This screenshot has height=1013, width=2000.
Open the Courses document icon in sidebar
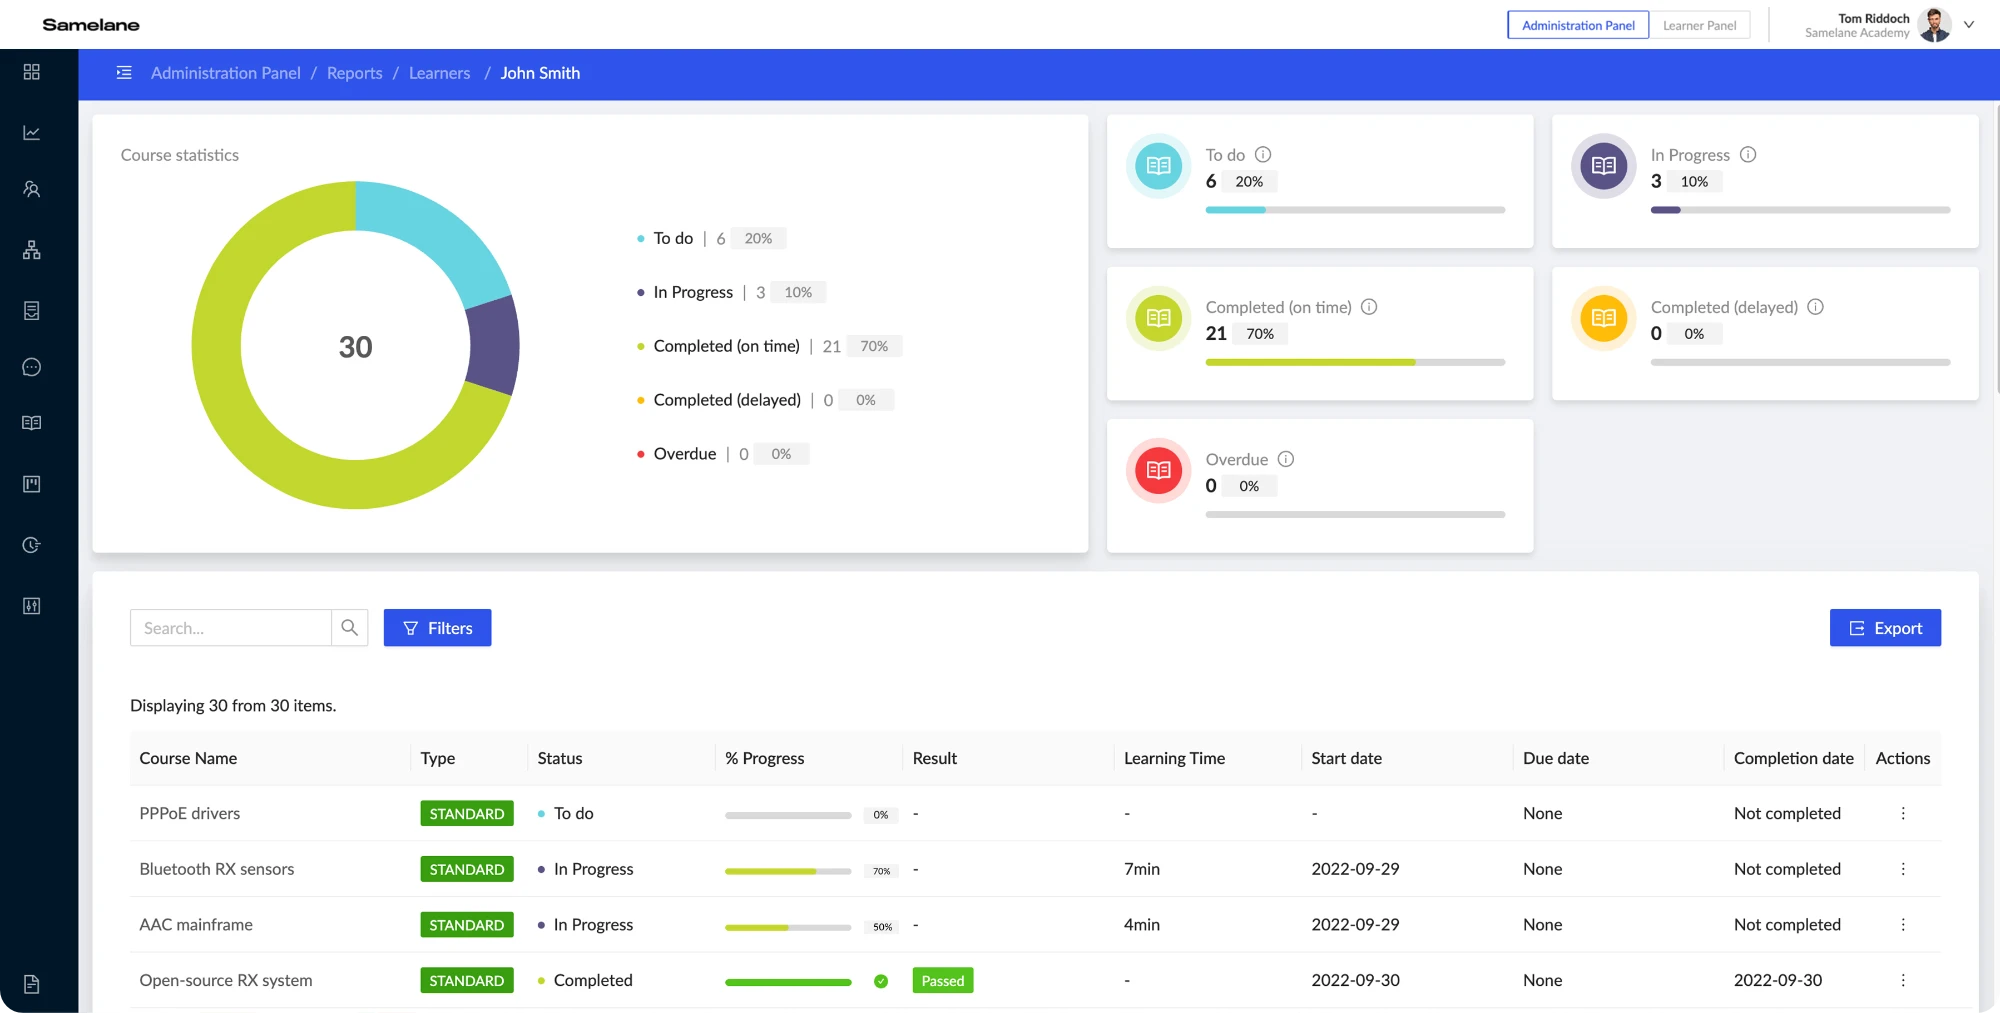click(31, 310)
